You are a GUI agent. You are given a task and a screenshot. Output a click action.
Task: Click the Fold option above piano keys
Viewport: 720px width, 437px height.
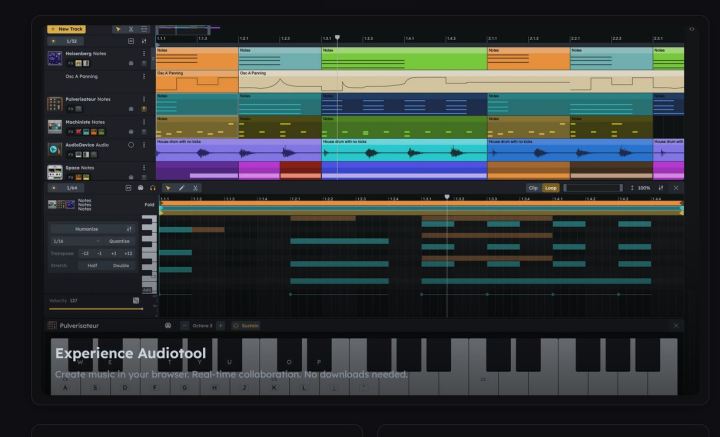[x=149, y=205]
